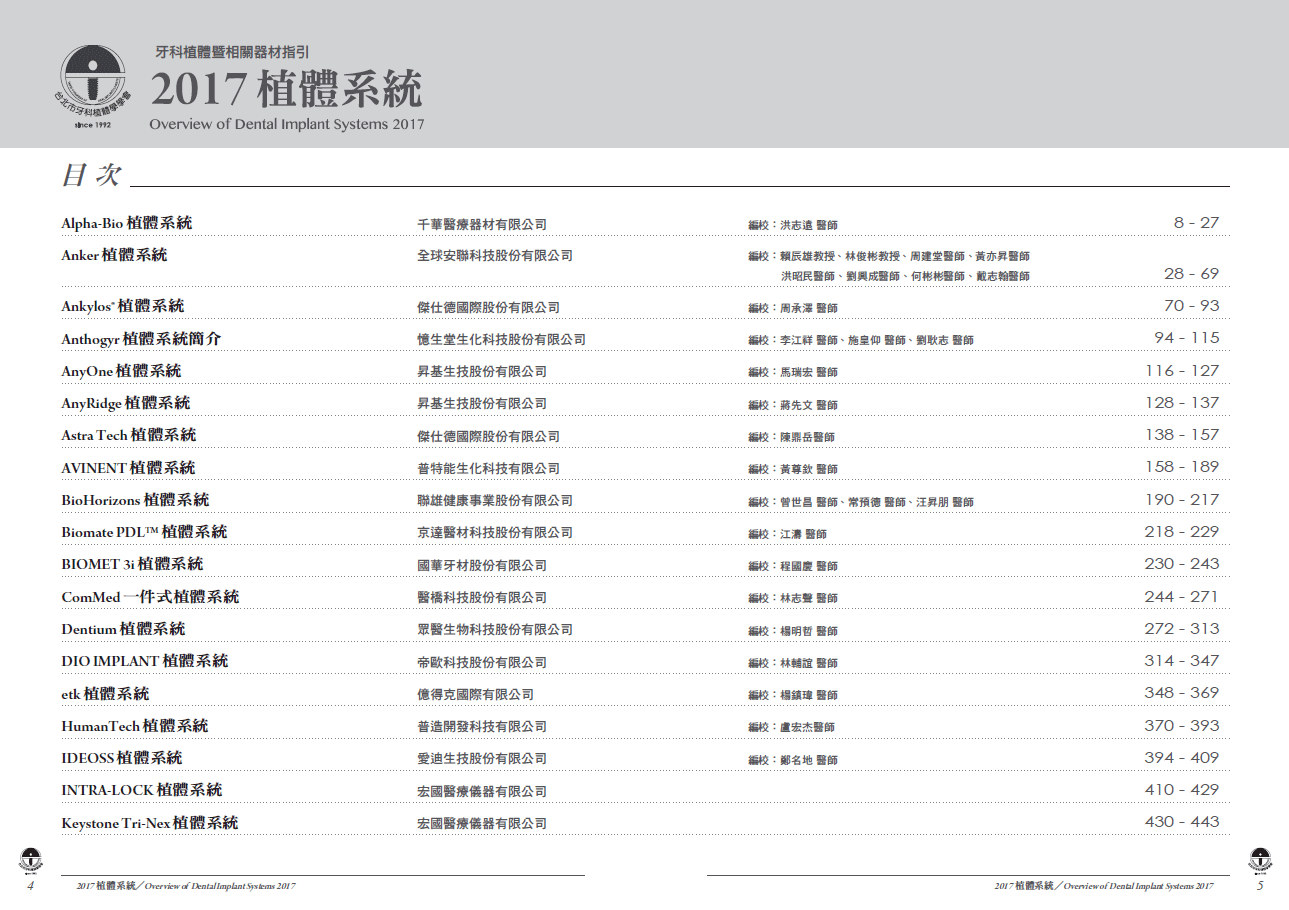The height and width of the screenshot is (910, 1289).
Task: Click page range '94 - 115'
Action: point(1187,338)
